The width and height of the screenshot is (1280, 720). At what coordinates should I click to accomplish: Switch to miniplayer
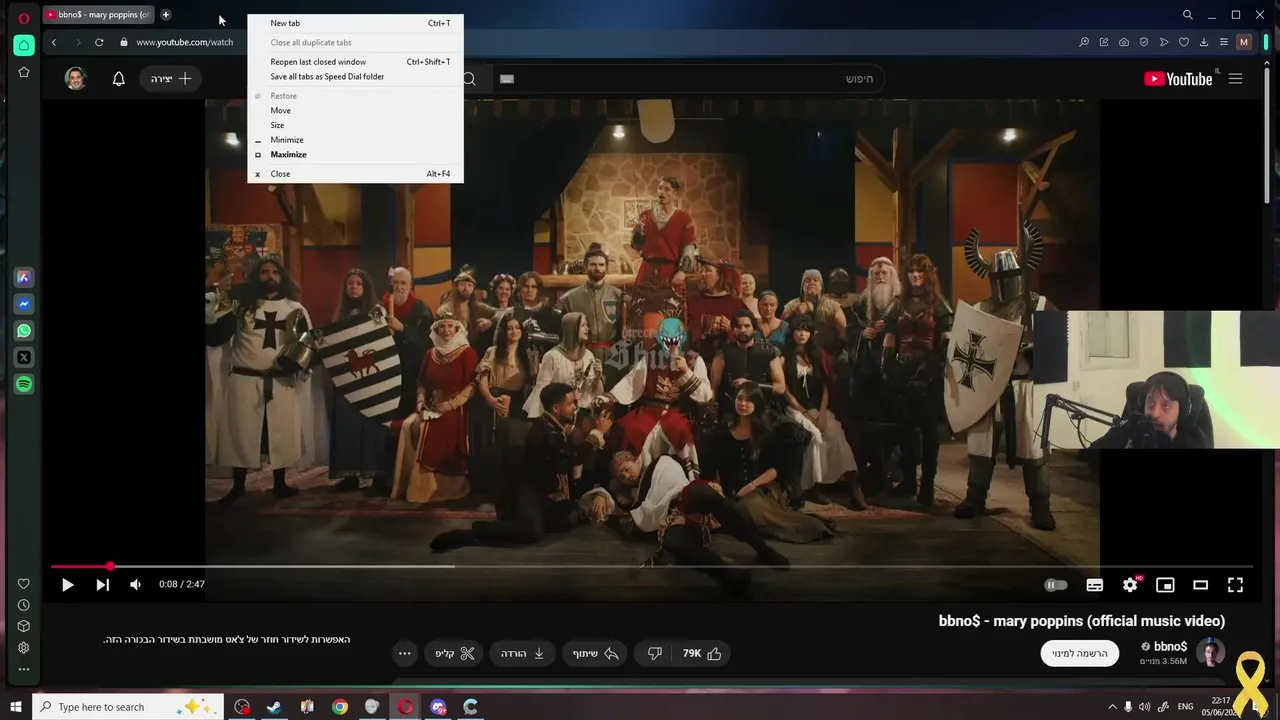coord(1165,585)
